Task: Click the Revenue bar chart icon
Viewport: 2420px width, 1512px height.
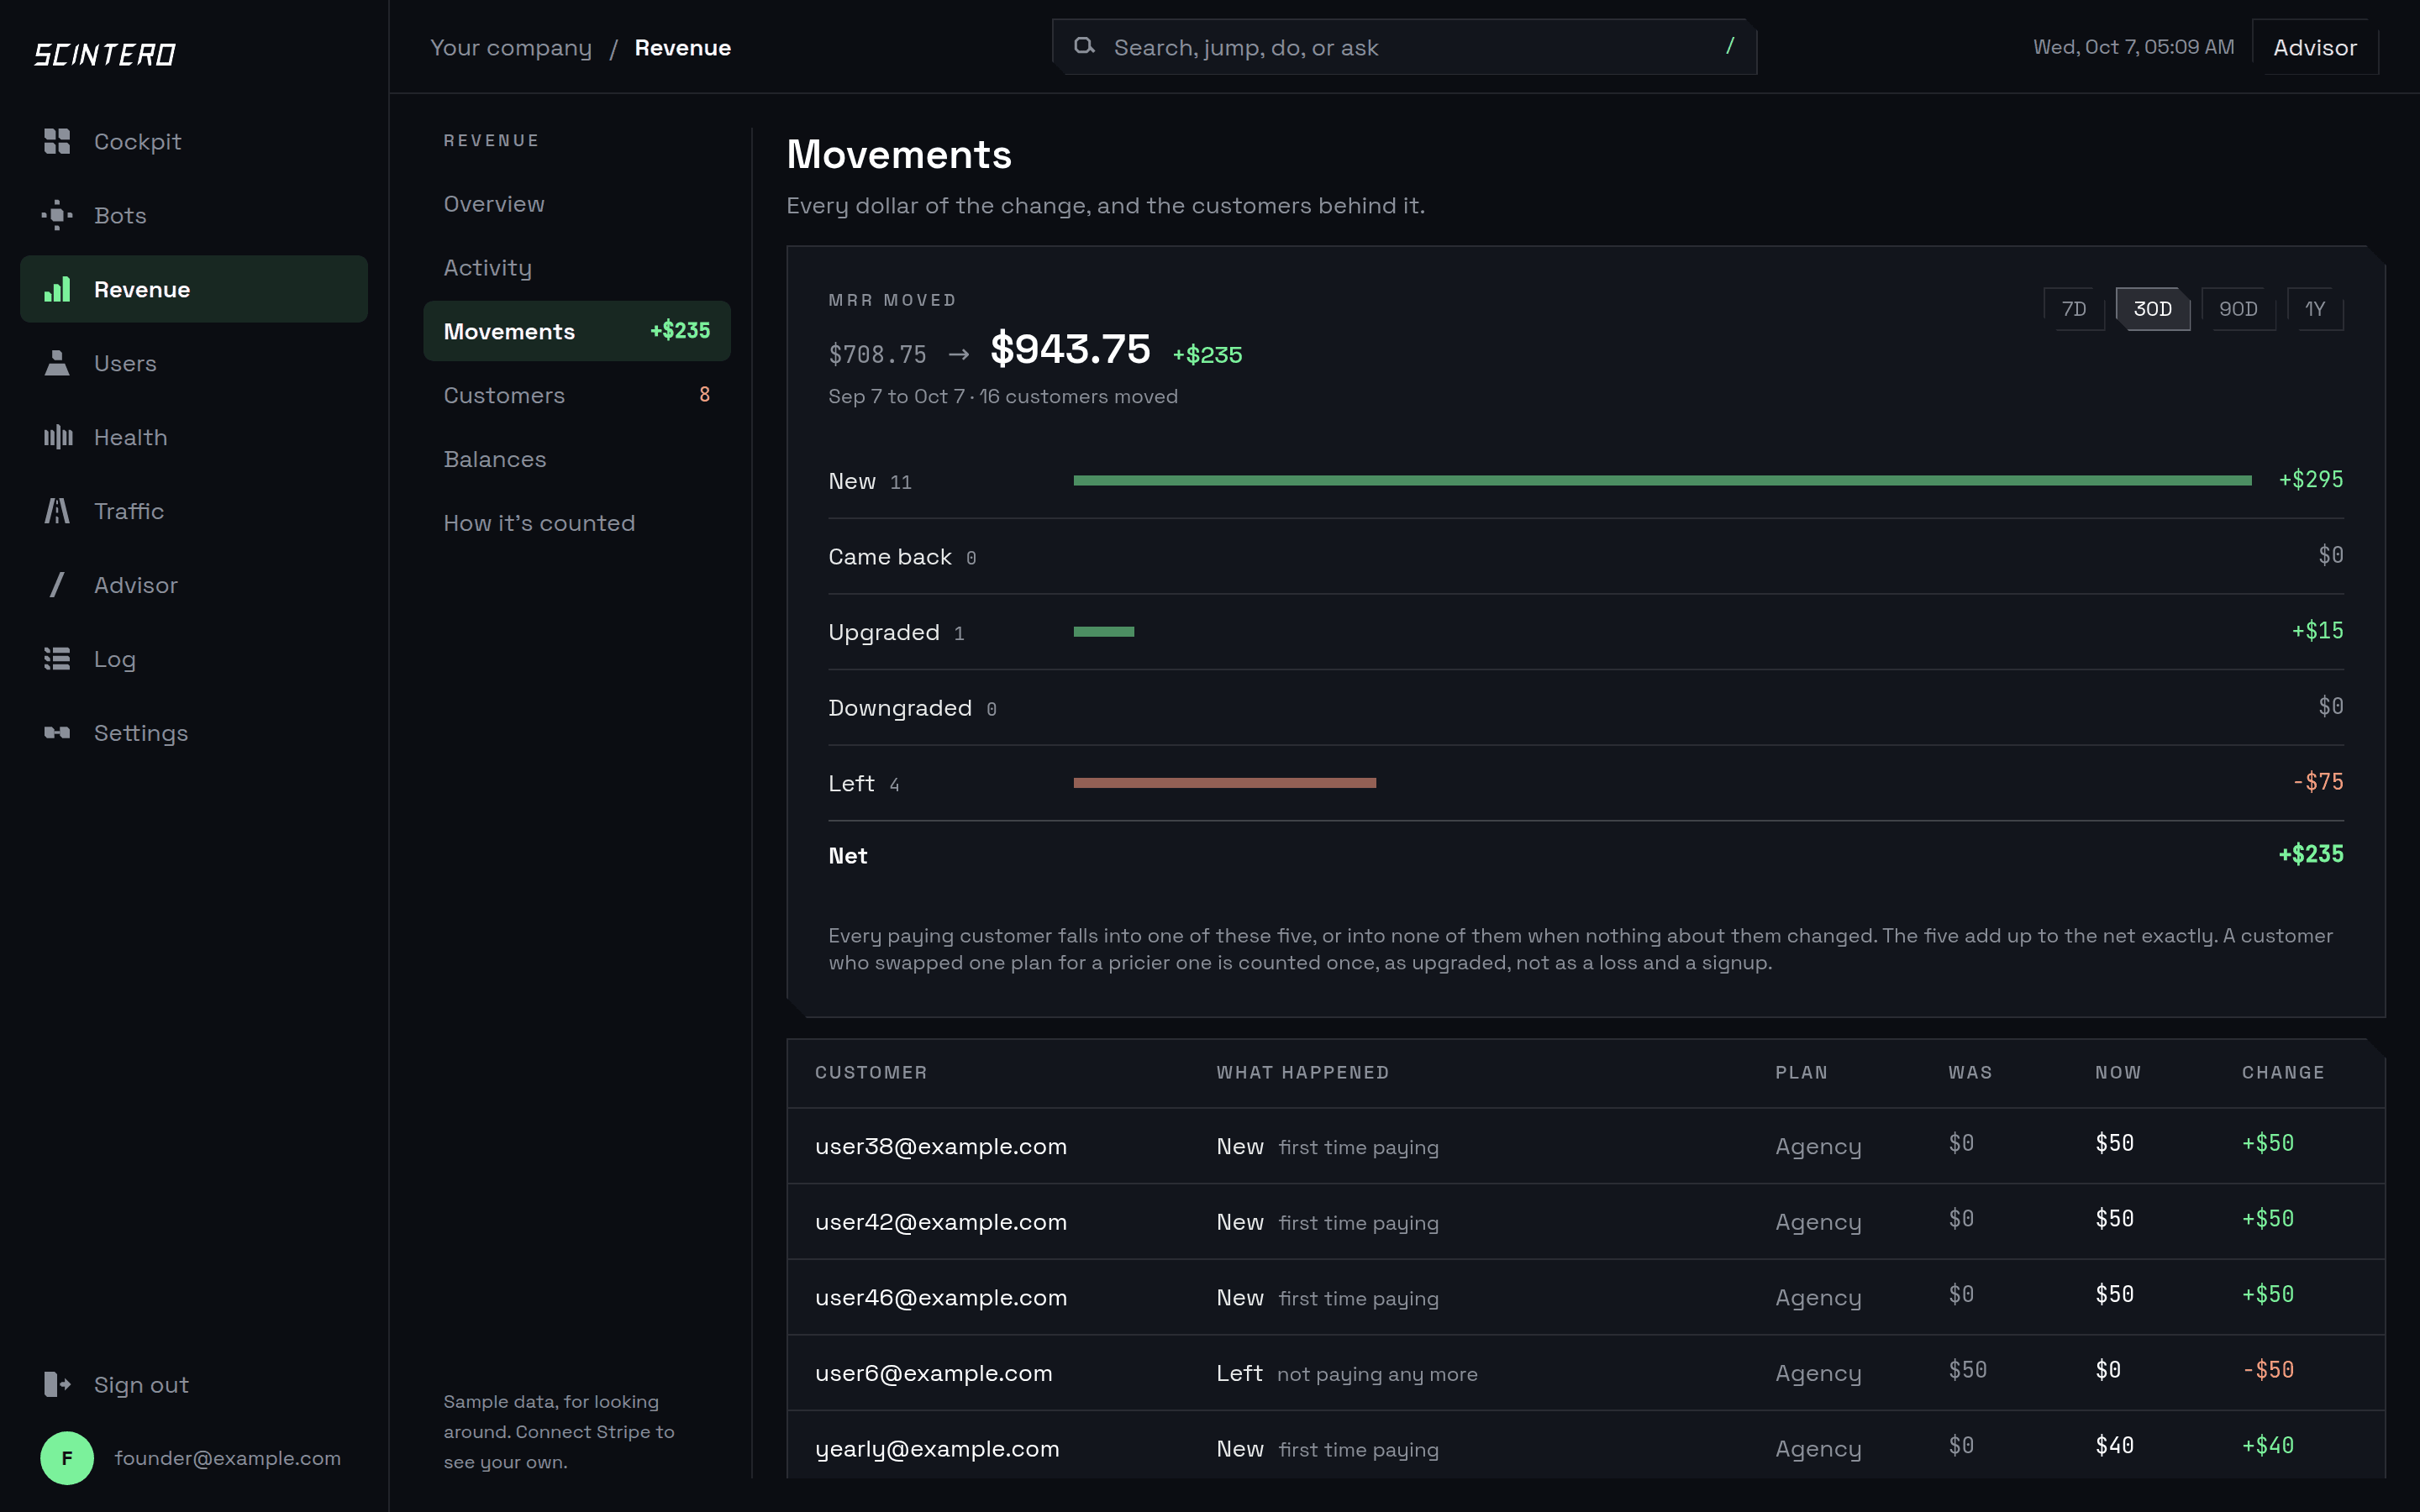Action: click(57, 289)
